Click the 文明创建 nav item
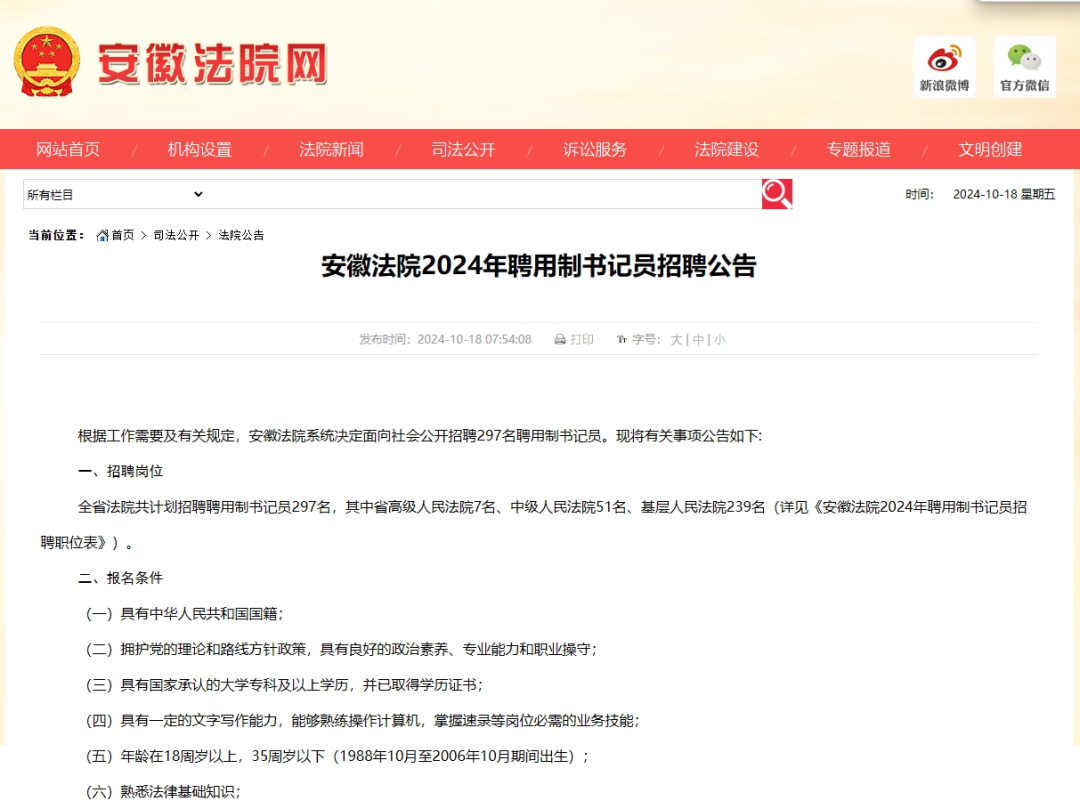 pos(990,150)
